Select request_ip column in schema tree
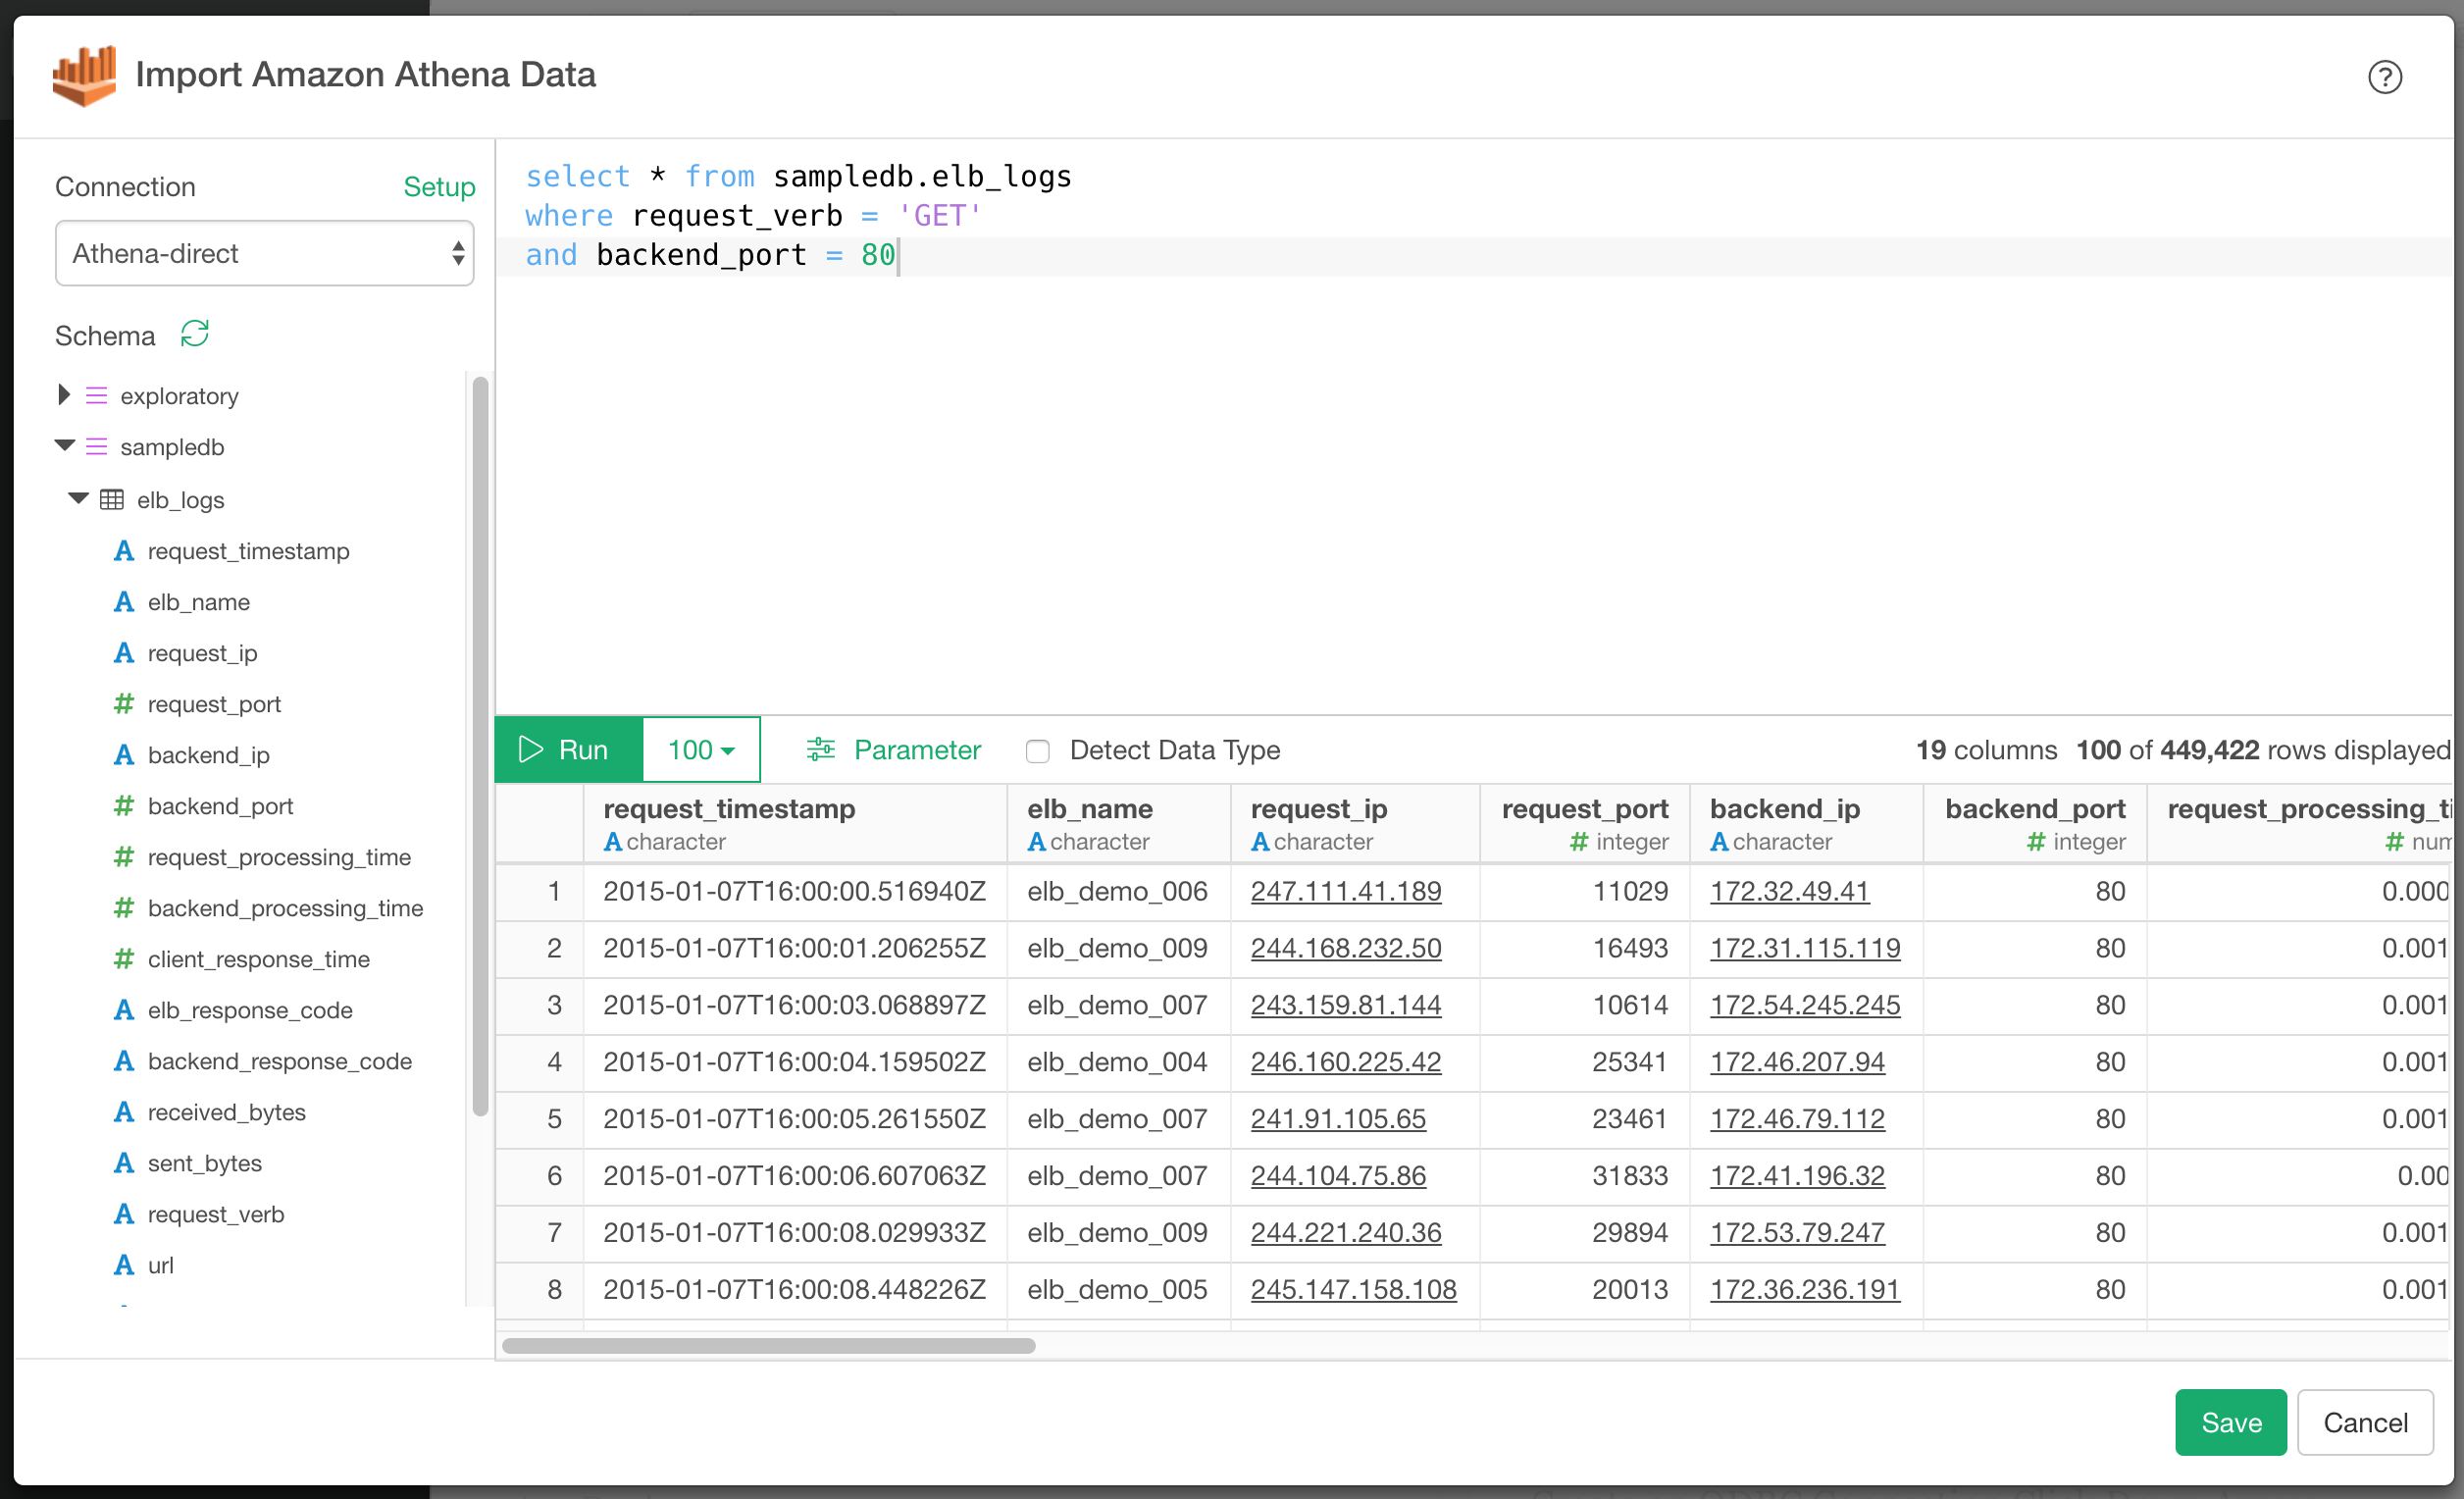 point(203,653)
